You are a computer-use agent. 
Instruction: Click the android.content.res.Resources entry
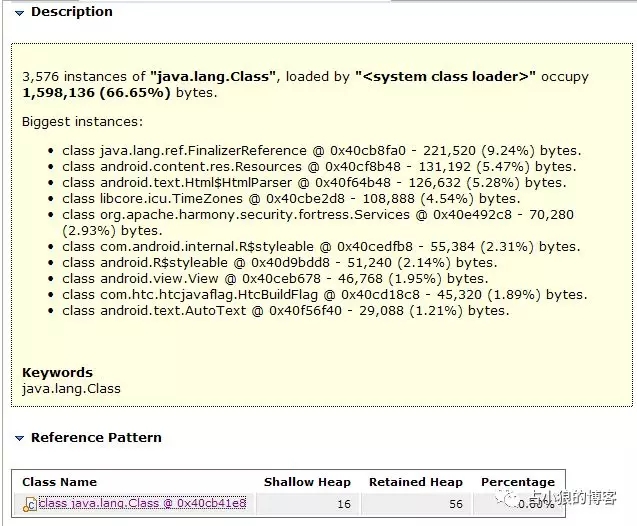319,167
